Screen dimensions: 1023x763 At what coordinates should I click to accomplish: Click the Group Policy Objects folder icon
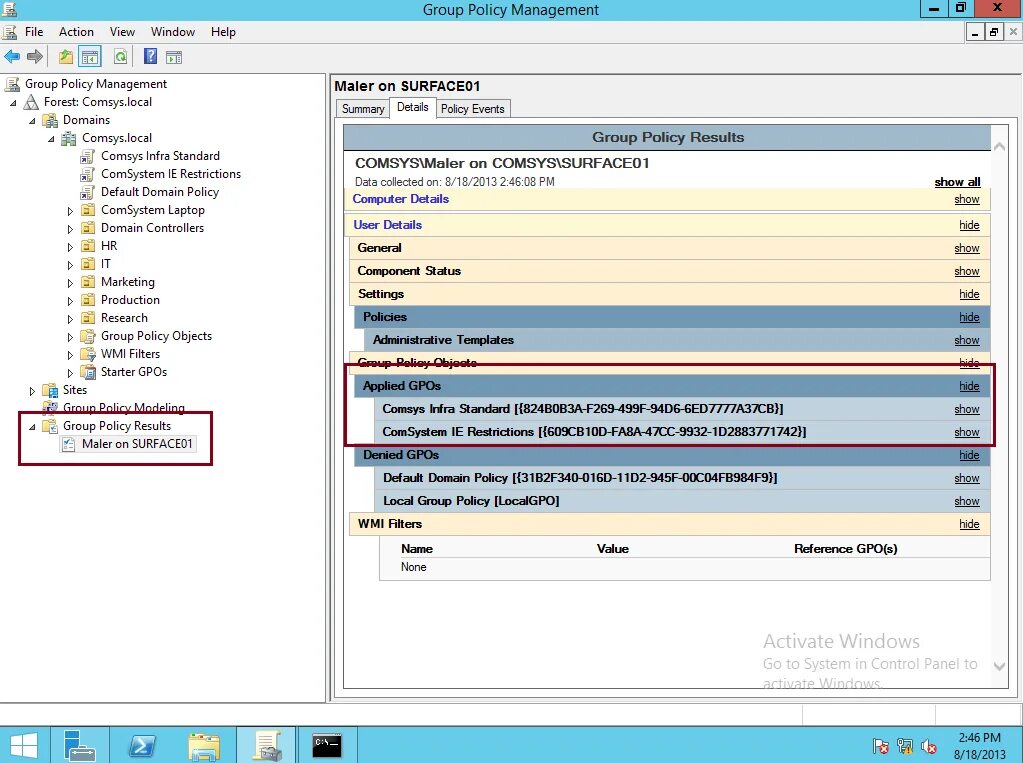coord(87,336)
